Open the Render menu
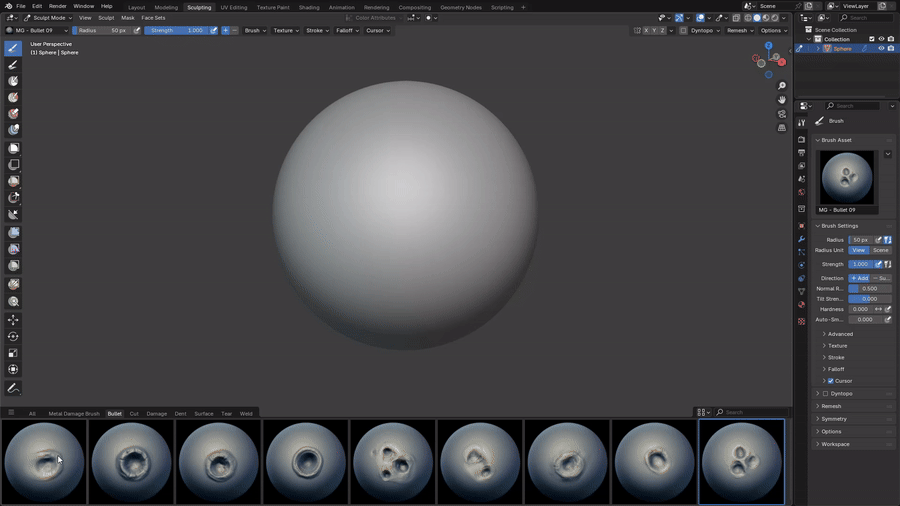900x506 pixels. tap(57, 6)
